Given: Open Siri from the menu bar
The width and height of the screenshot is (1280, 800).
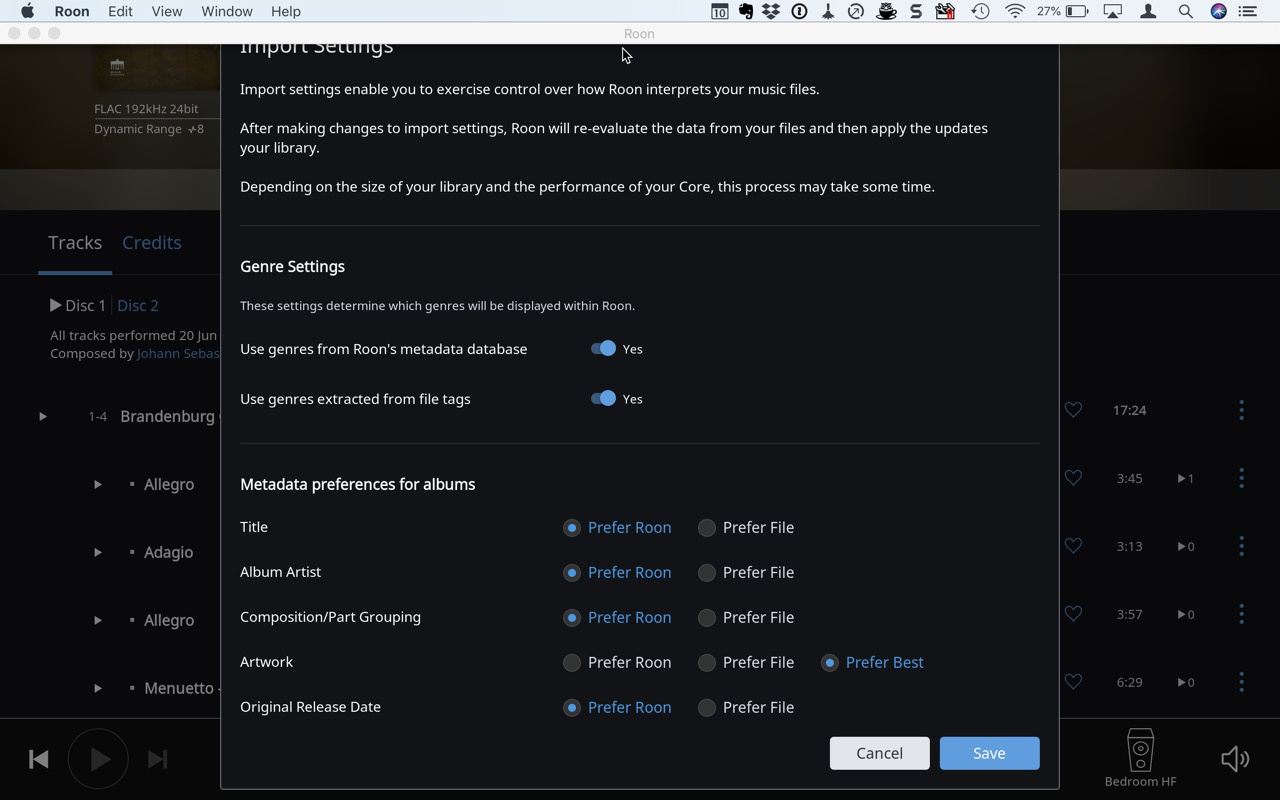Looking at the screenshot, I should tap(1218, 12).
